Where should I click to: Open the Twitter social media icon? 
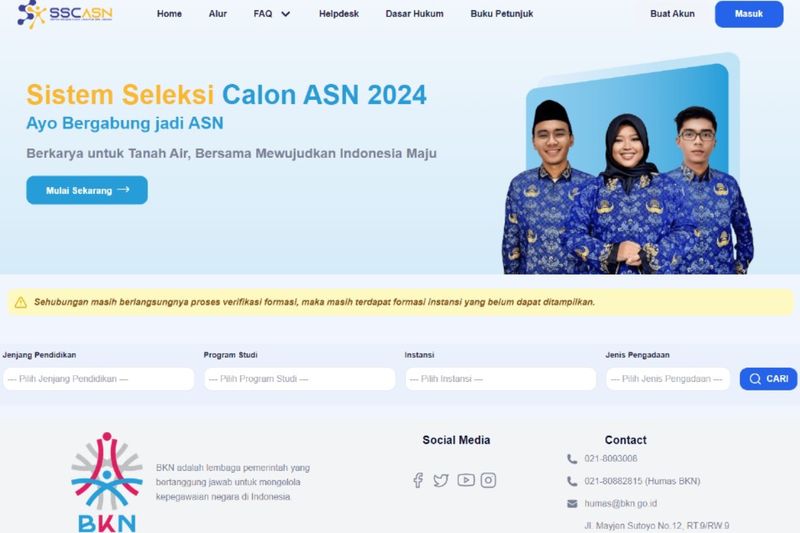(x=441, y=480)
